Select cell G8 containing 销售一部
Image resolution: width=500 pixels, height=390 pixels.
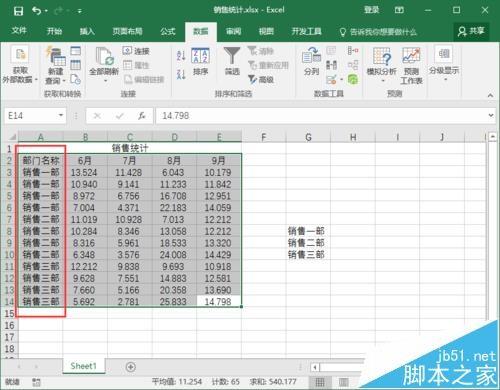coord(308,231)
